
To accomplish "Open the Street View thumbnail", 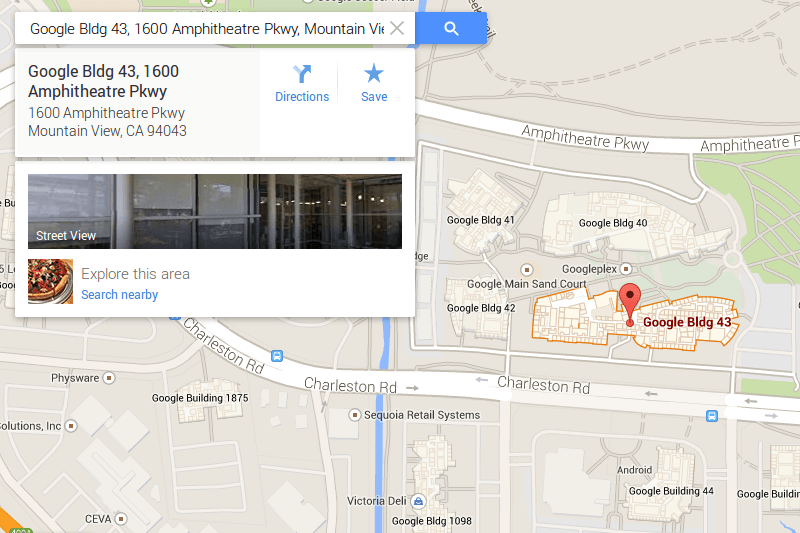I will (x=215, y=212).
